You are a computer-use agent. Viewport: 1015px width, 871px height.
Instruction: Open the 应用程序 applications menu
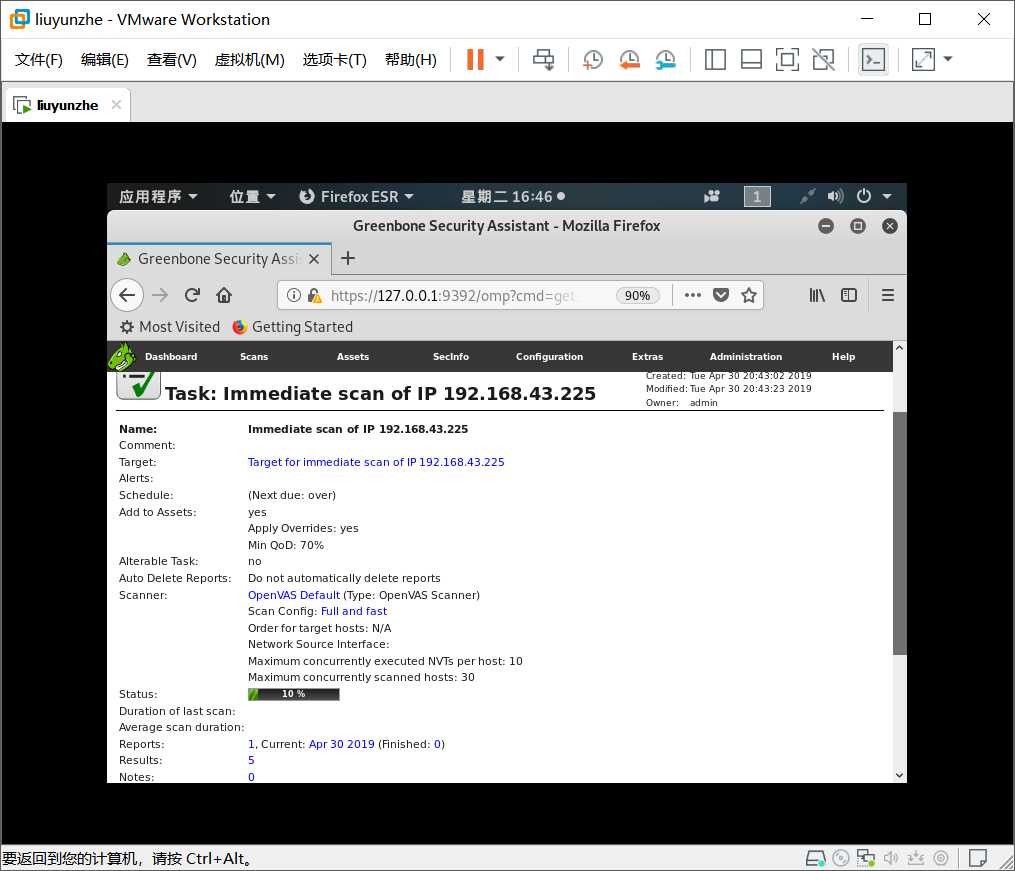point(158,196)
